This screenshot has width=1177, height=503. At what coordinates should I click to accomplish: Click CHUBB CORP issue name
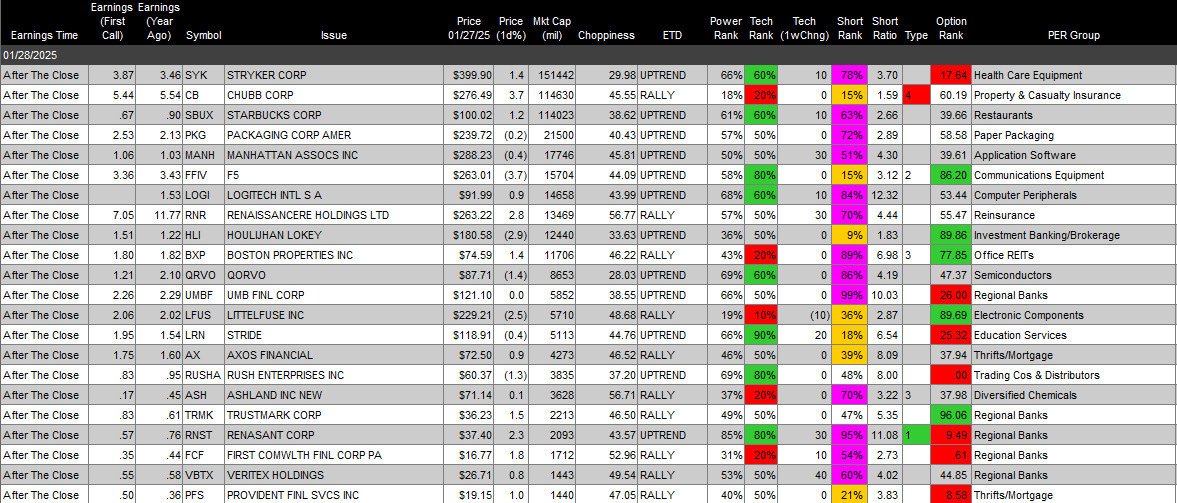click(x=260, y=95)
